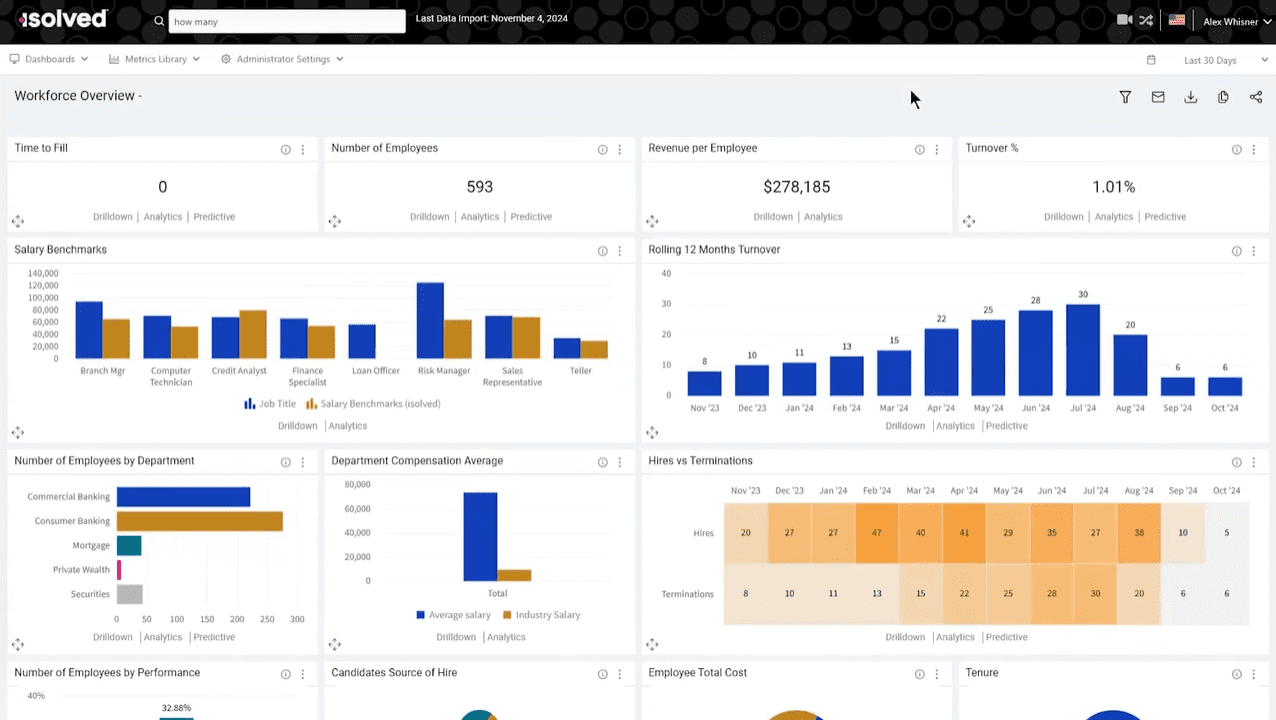Click the download dashboard icon
The image size is (1276, 720).
click(x=1190, y=97)
